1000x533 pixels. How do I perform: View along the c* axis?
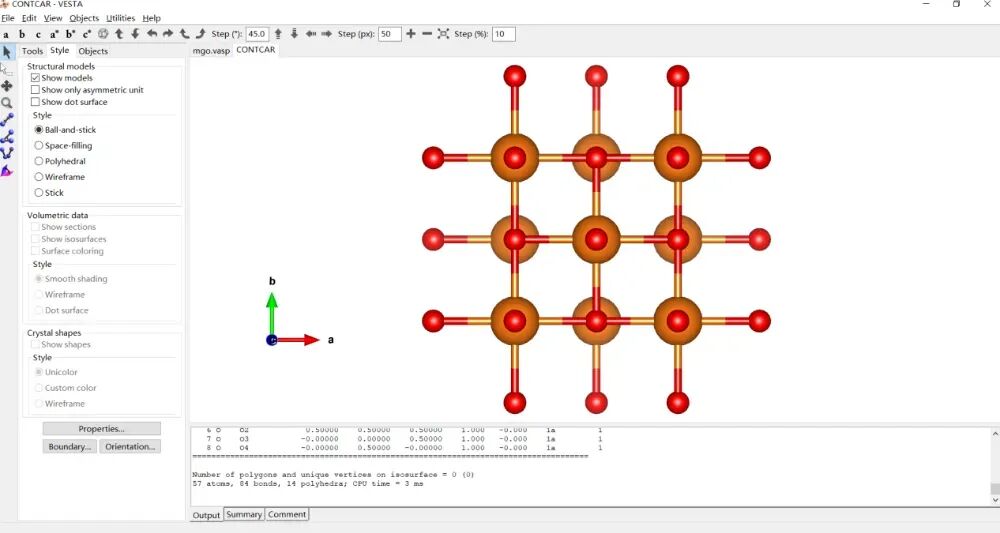(x=87, y=34)
